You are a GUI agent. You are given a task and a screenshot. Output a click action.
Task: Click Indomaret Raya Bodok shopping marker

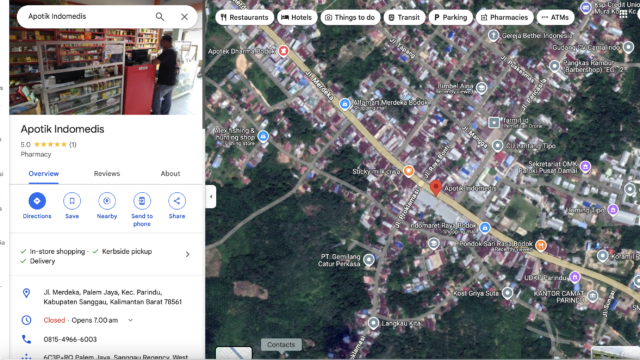point(485,228)
